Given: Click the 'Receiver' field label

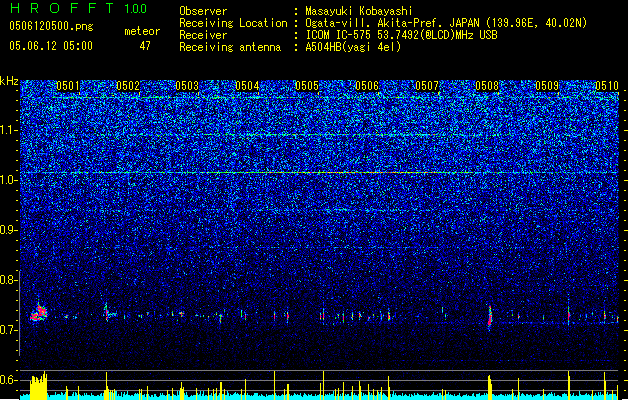Looking at the screenshot, I should 203,35.
